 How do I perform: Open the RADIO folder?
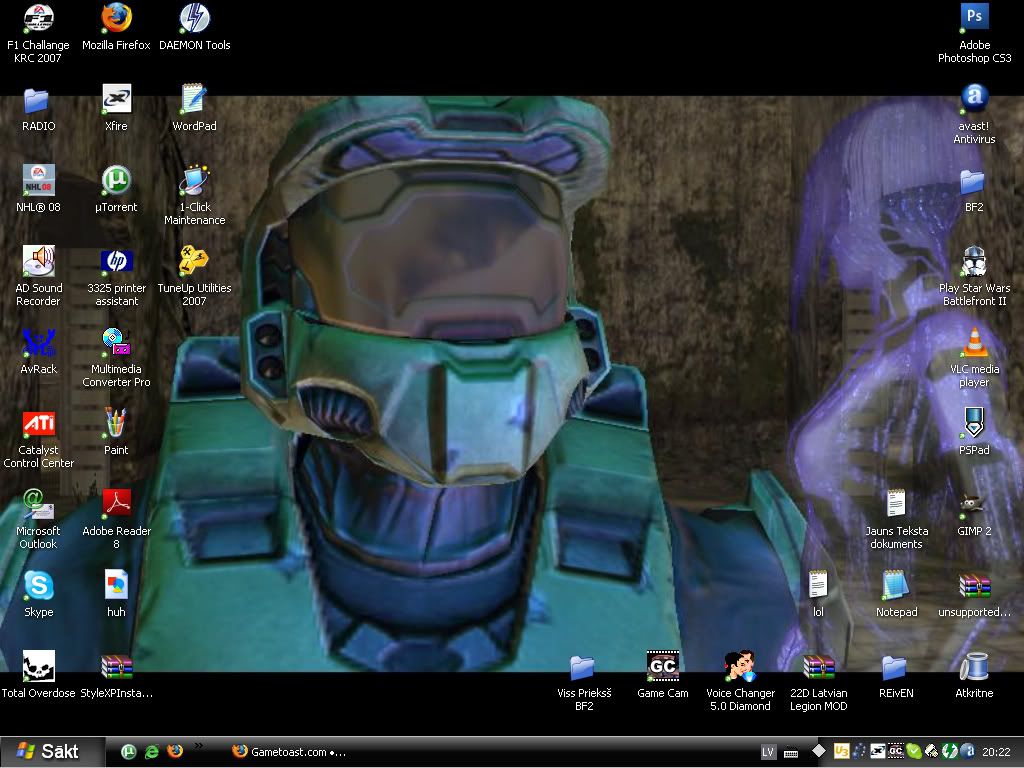coord(38,108)
